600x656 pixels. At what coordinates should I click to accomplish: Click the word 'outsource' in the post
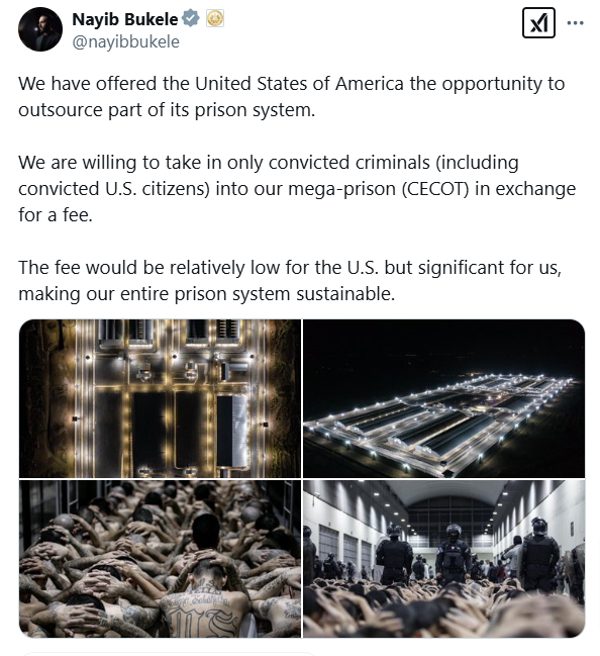tap(56, 108)
